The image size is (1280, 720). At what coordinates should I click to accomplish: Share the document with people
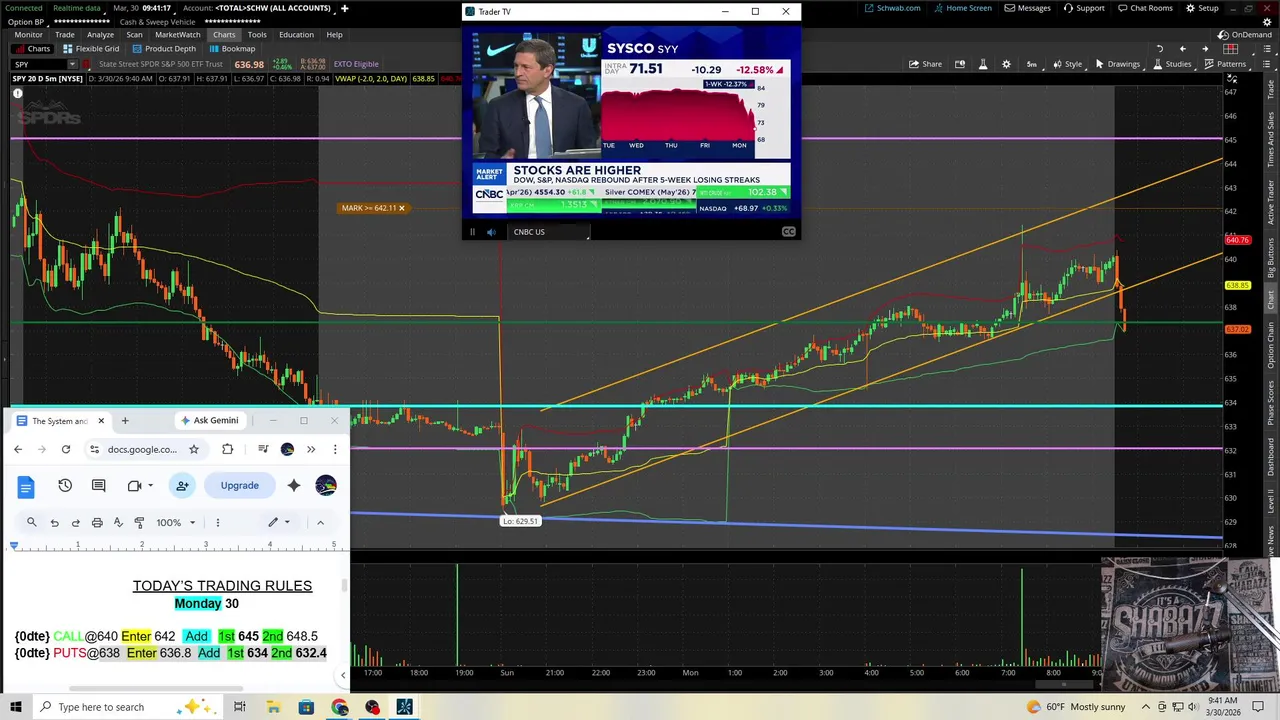click(182, 486)
